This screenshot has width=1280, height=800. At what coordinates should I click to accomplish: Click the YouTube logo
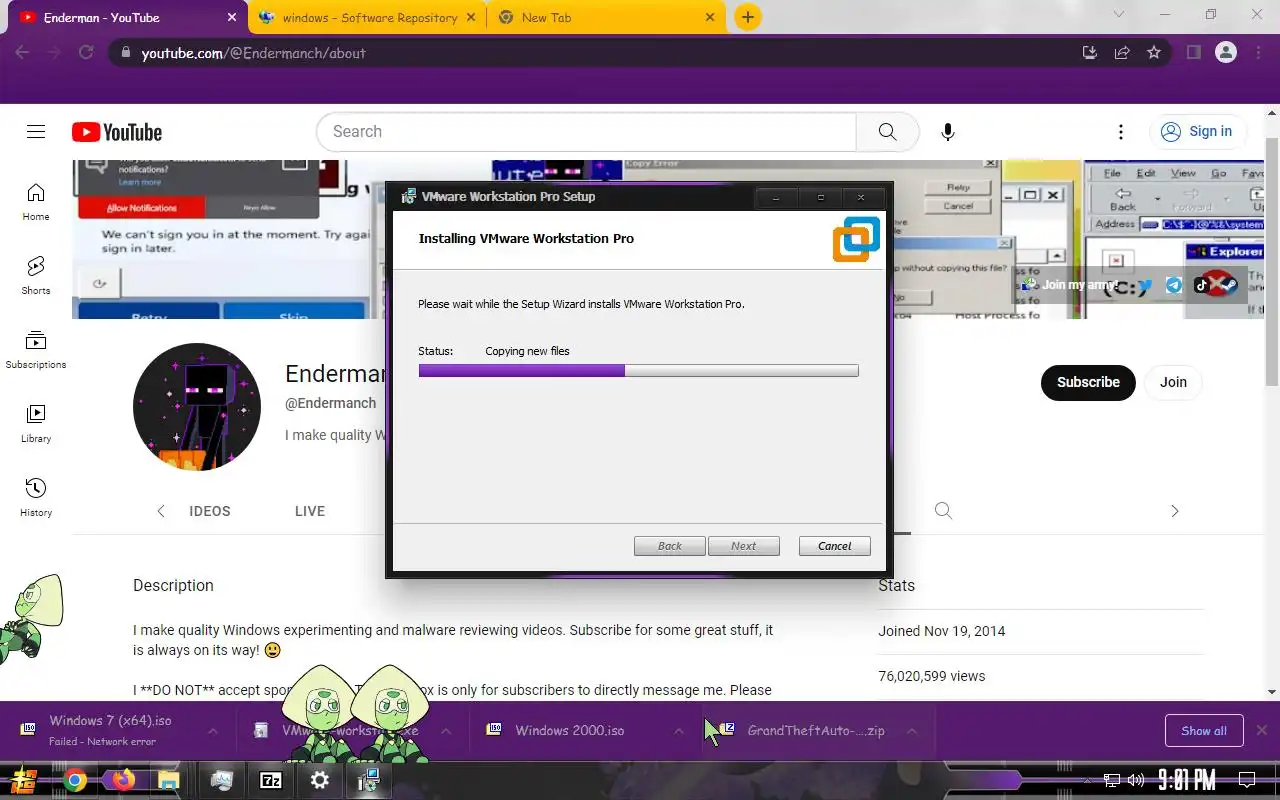tap(117, 132)
